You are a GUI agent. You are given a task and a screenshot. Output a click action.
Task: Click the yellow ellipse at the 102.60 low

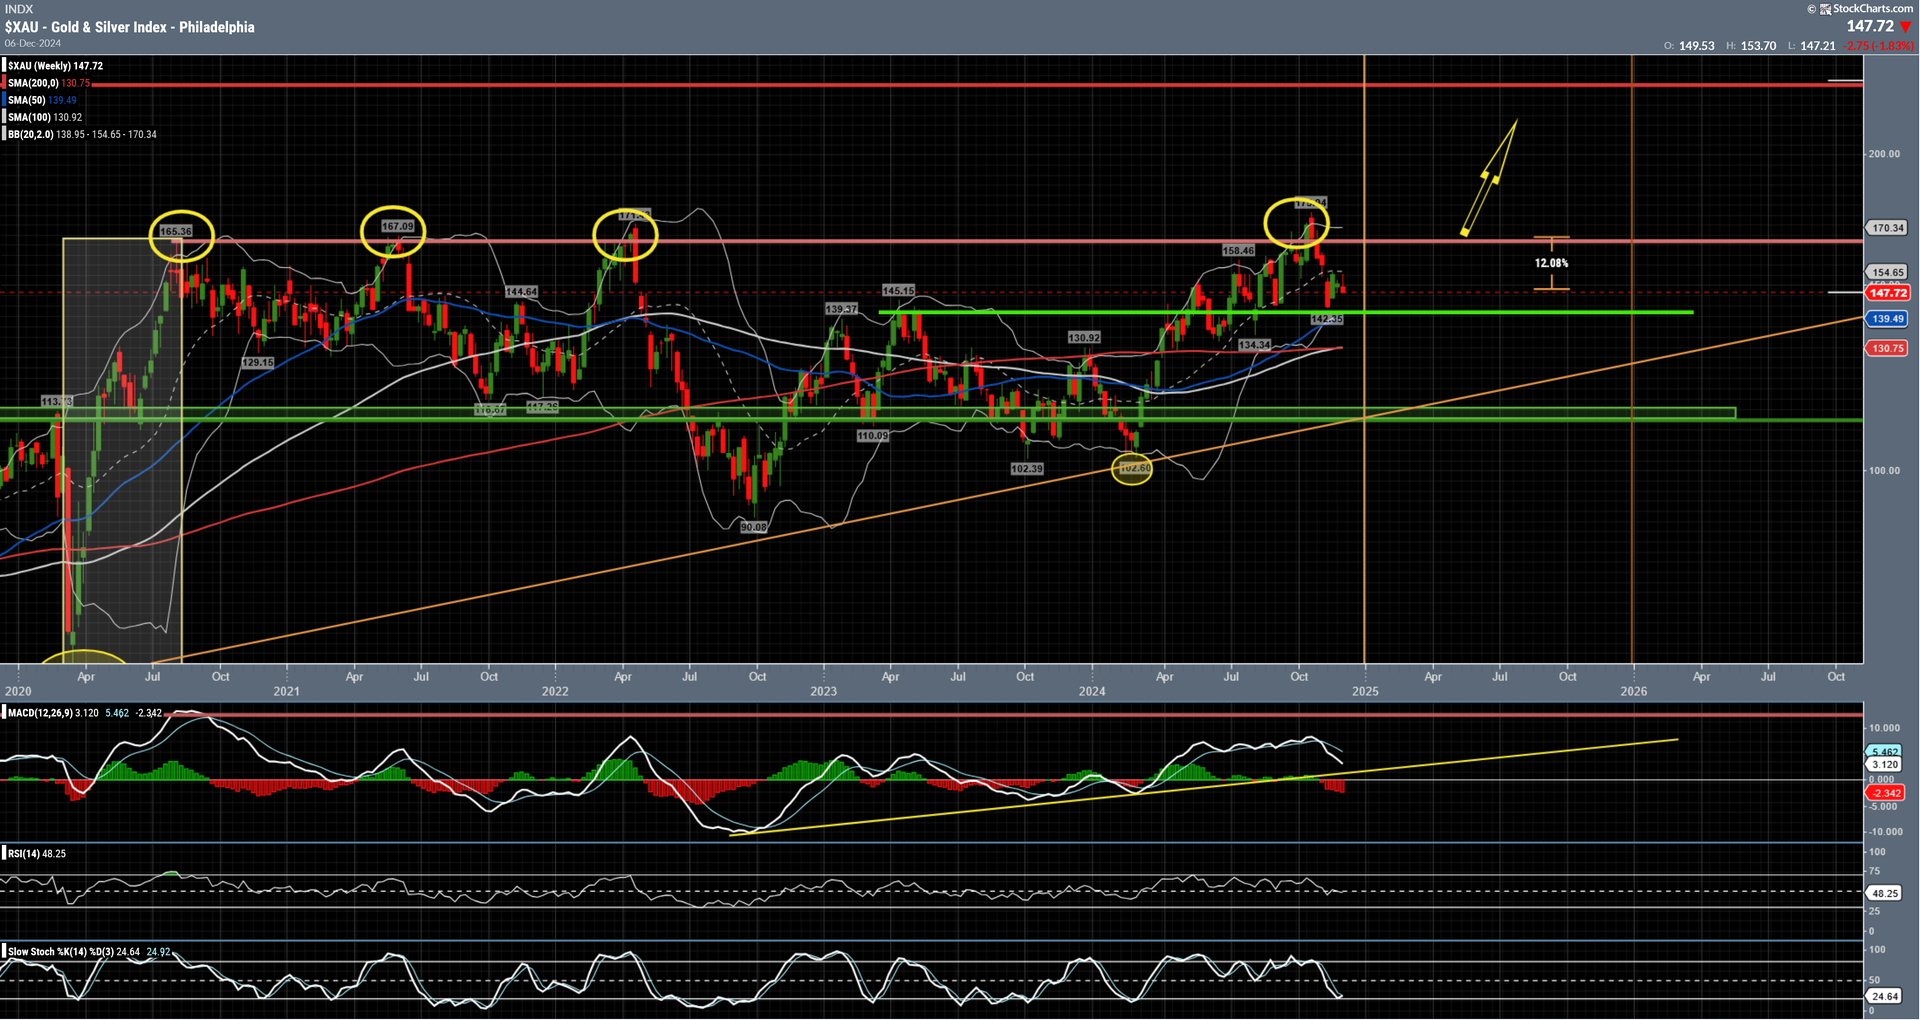(x=1132, y=468)
